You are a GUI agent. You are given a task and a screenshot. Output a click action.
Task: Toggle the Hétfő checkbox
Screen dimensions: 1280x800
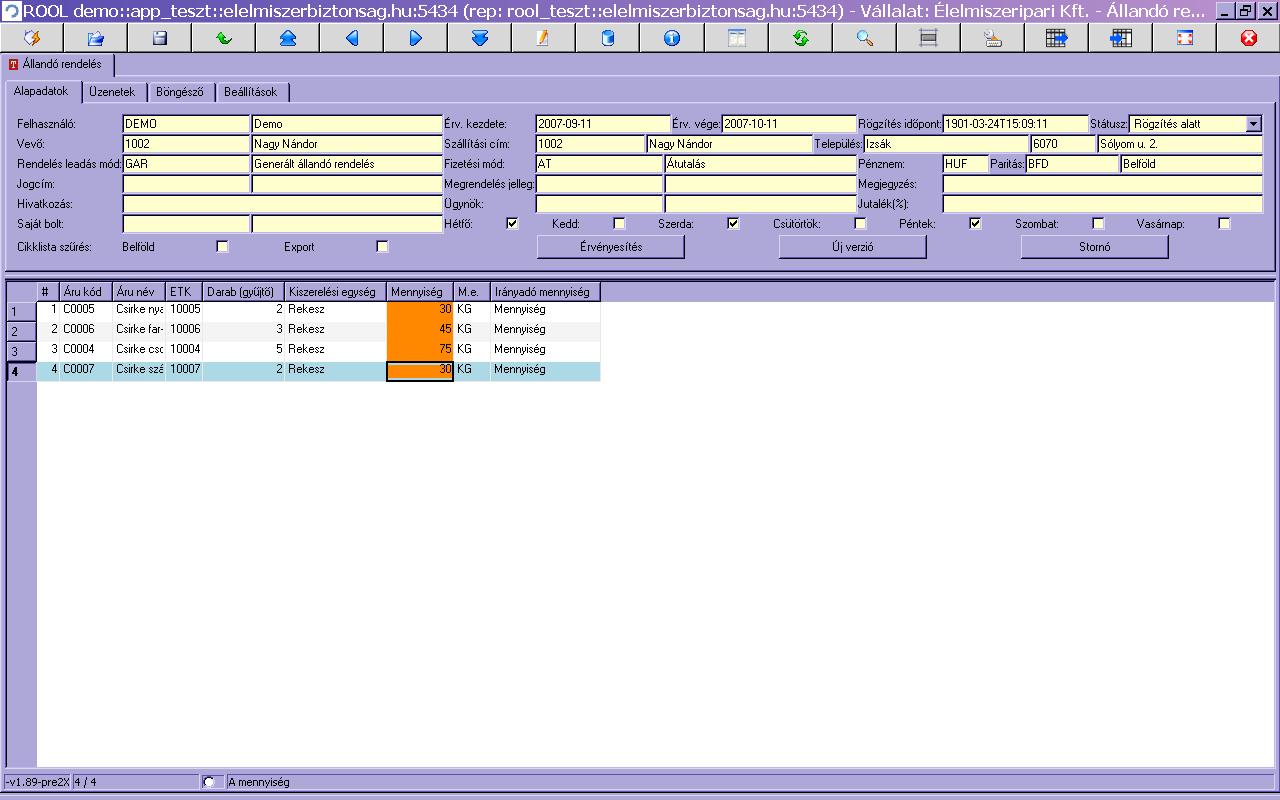513,224
